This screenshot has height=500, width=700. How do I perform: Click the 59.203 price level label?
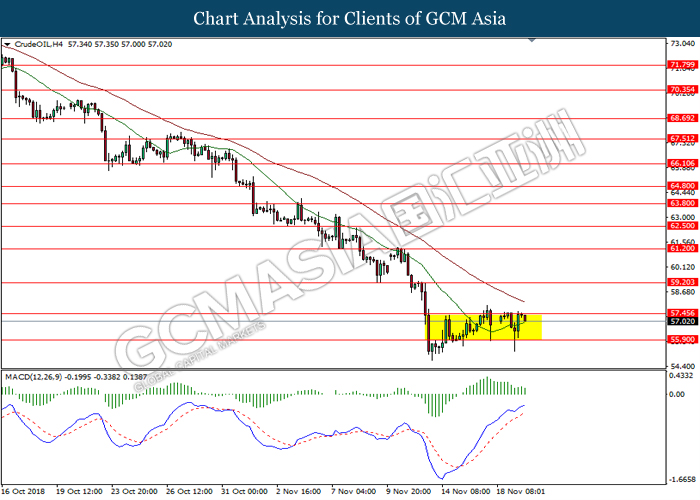click(682, 282)
